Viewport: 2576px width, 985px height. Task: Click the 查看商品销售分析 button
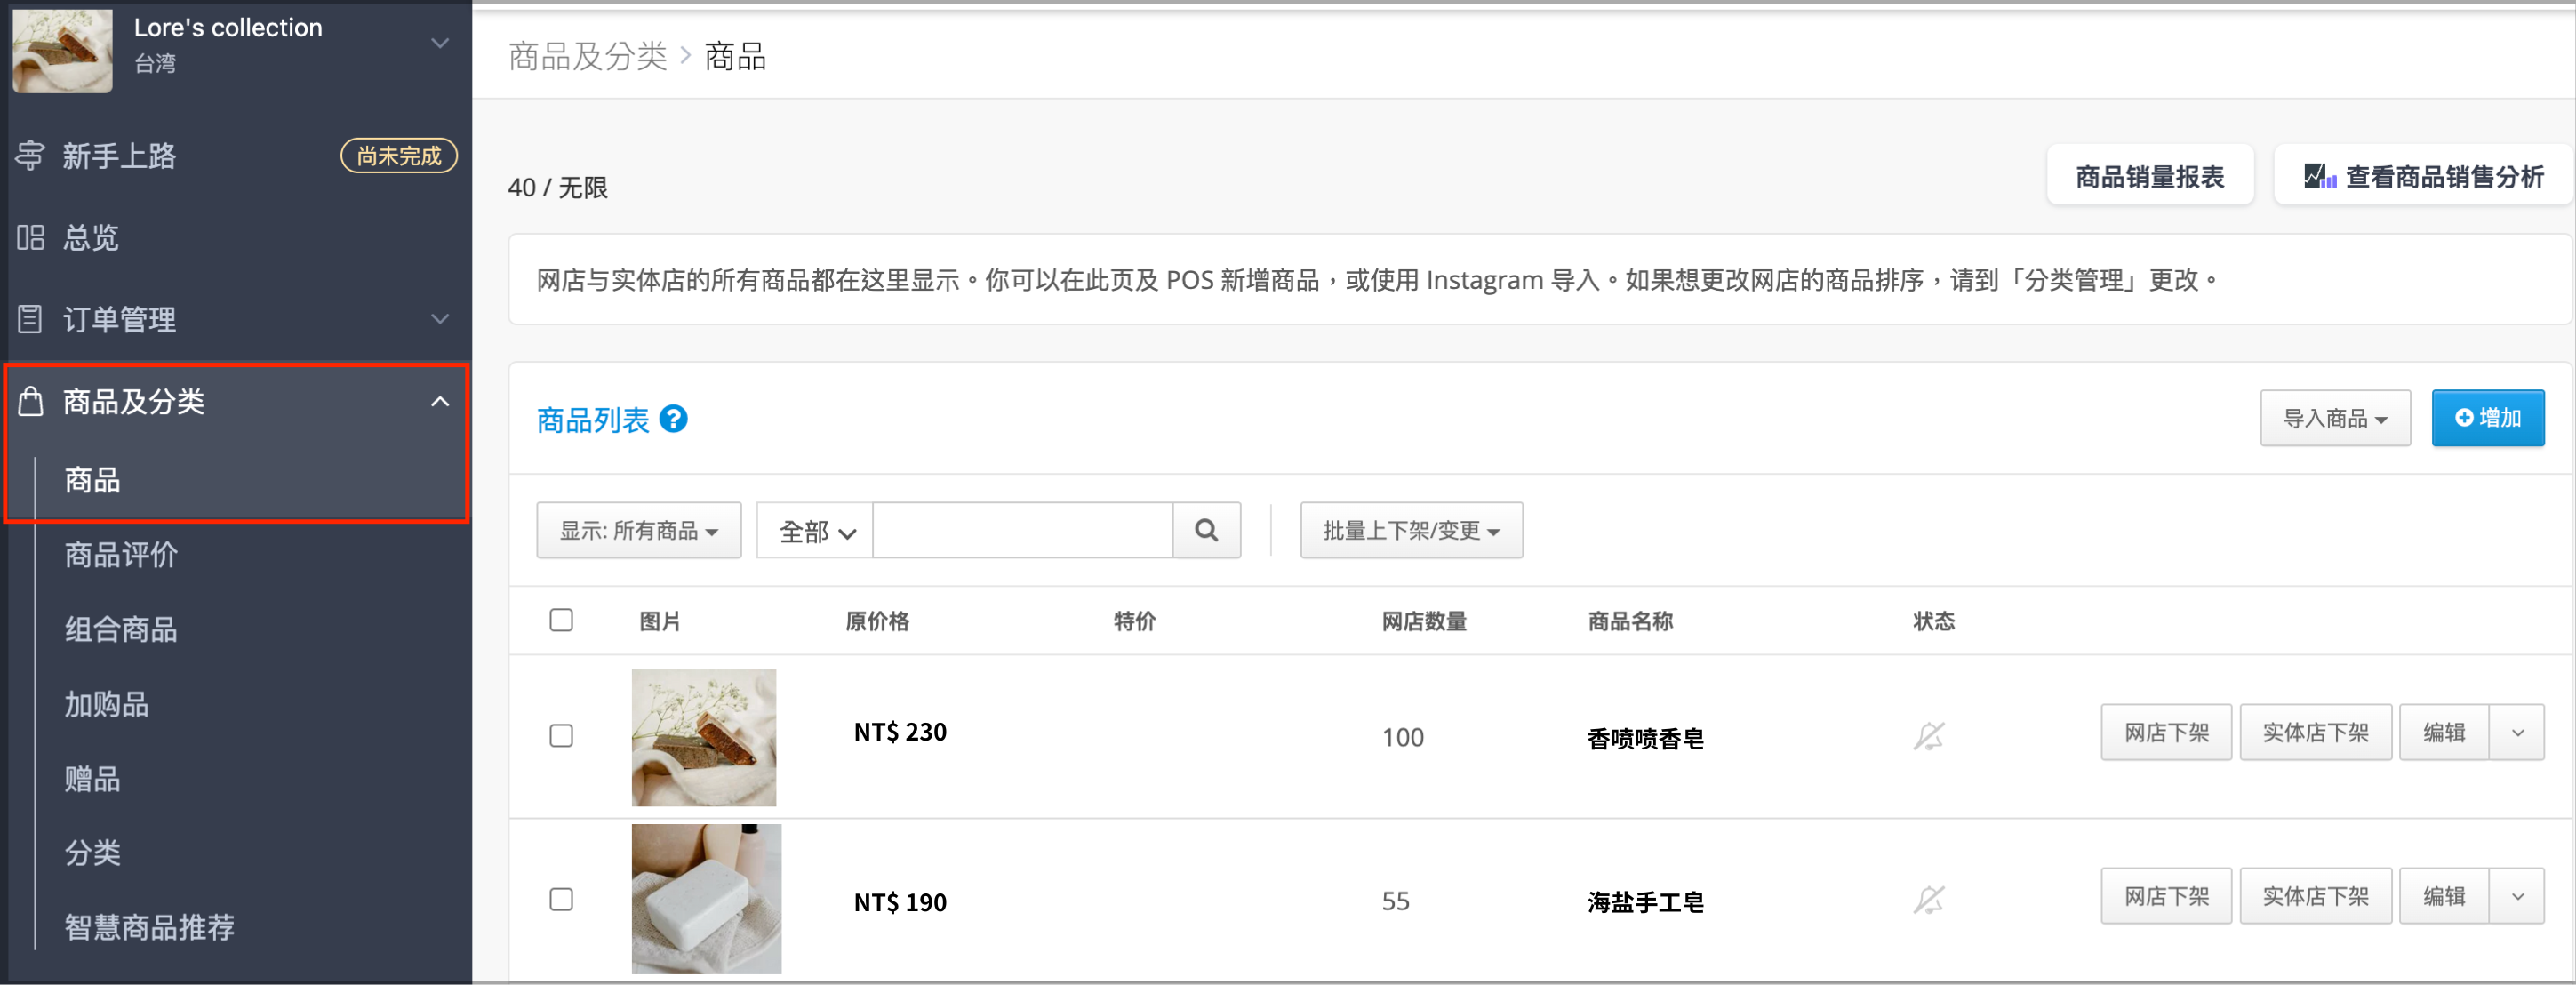tap(2423, 177)
